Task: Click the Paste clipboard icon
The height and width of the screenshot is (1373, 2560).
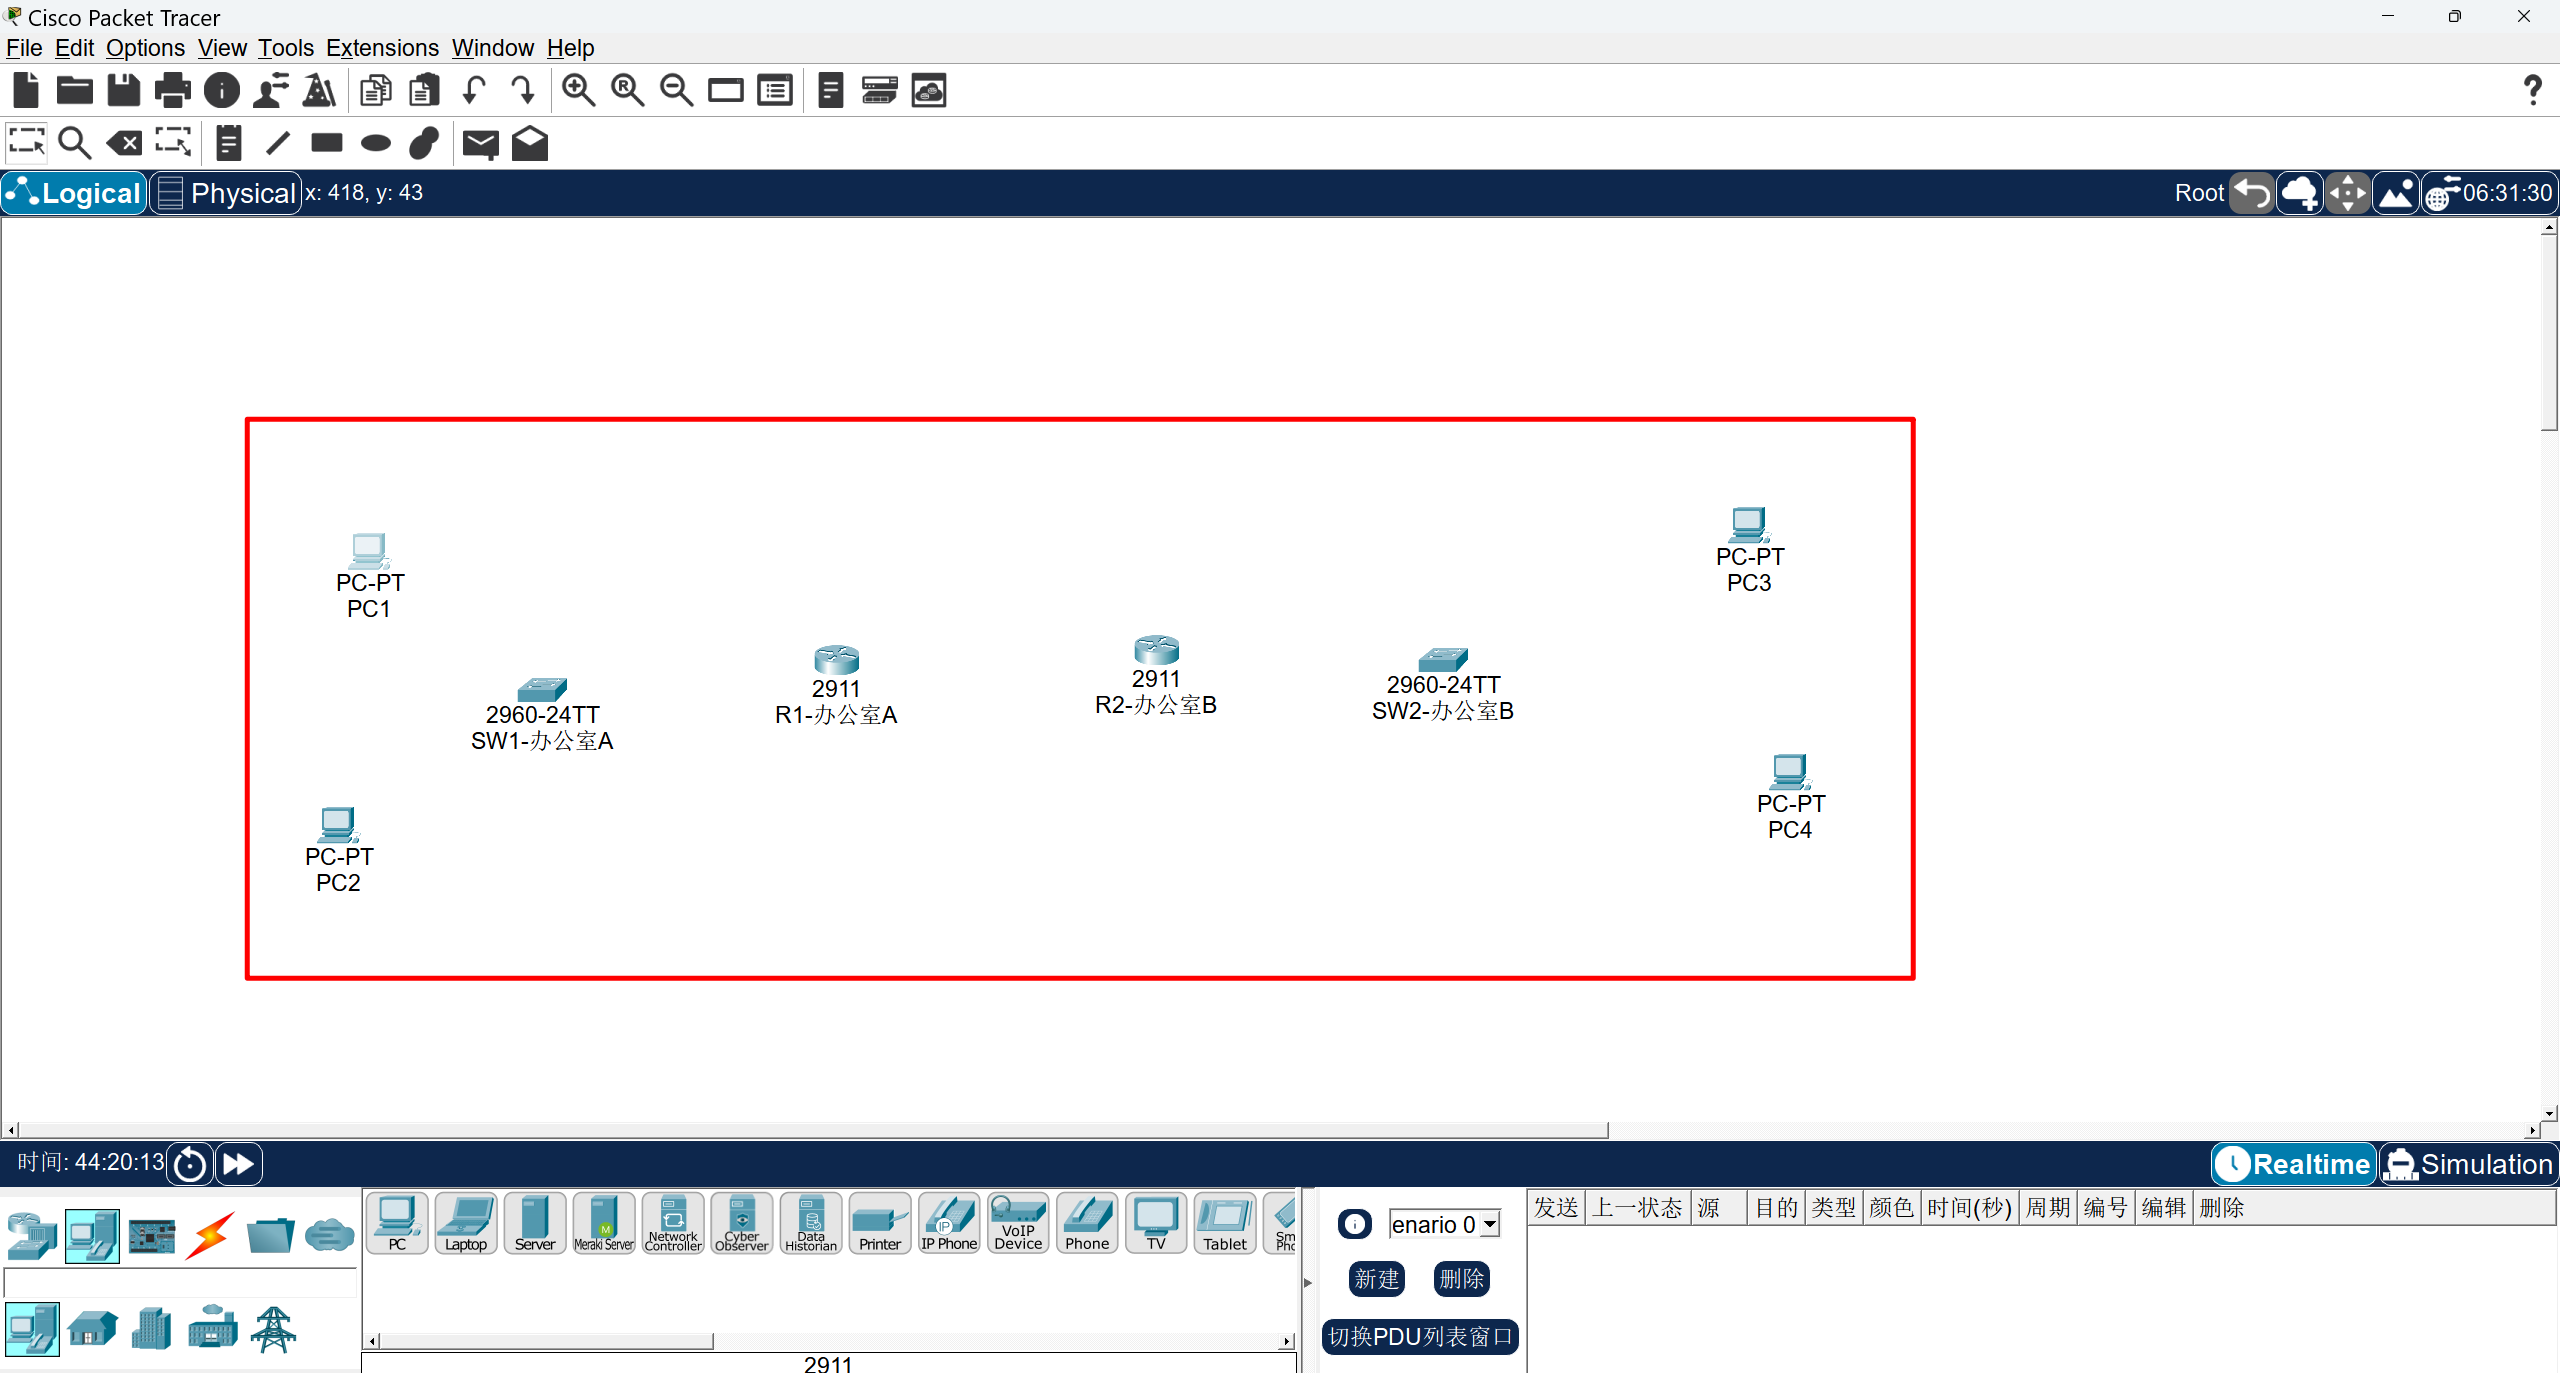Action: coord(425,91)
